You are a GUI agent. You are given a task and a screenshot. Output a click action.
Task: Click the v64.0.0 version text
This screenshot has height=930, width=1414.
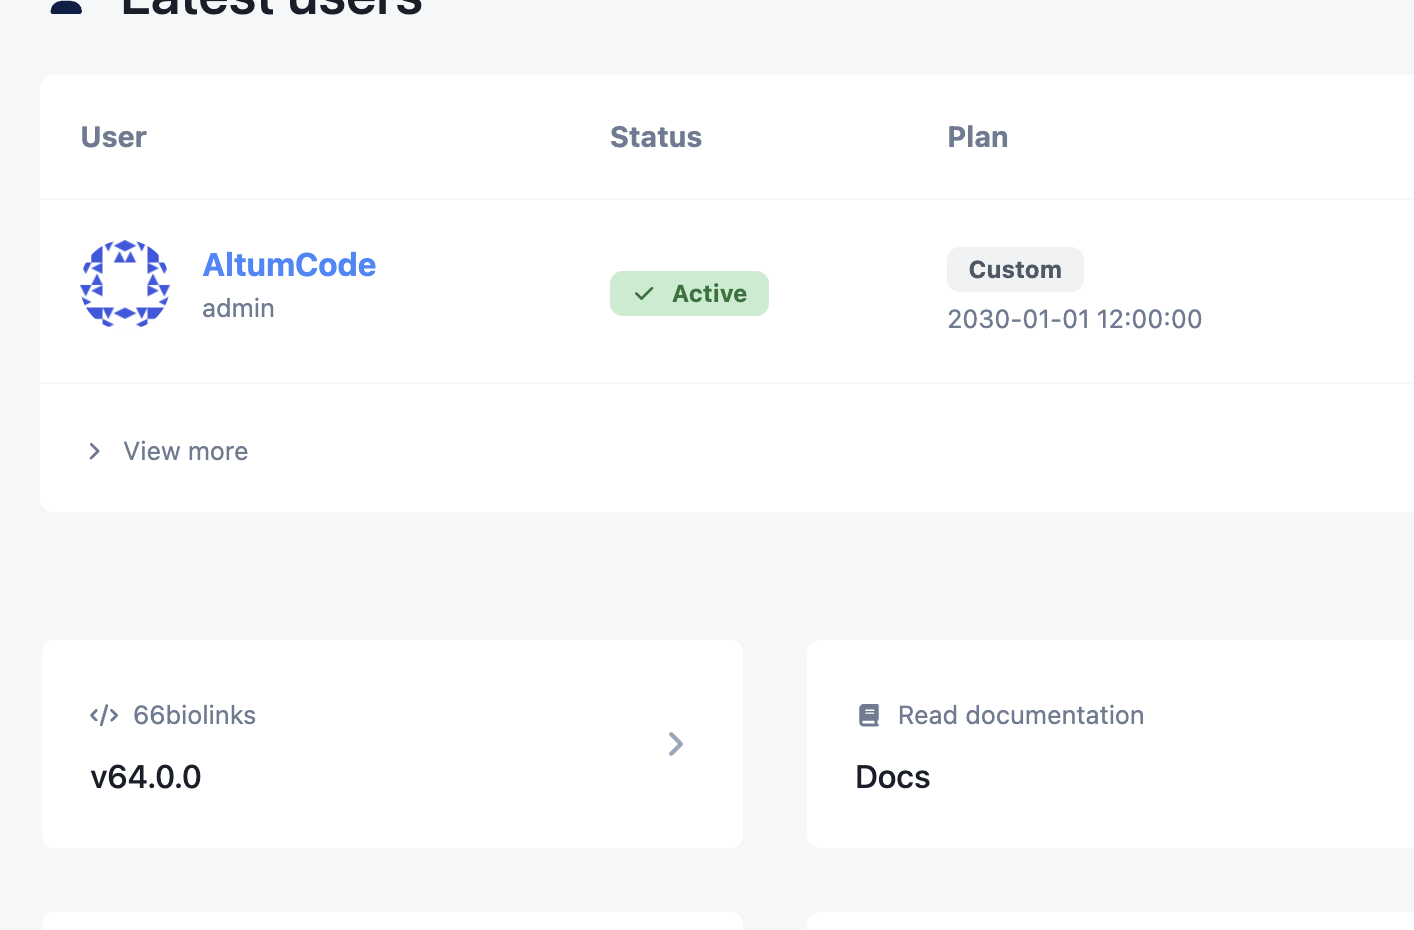pyautogui.click(x=146, y=777)
